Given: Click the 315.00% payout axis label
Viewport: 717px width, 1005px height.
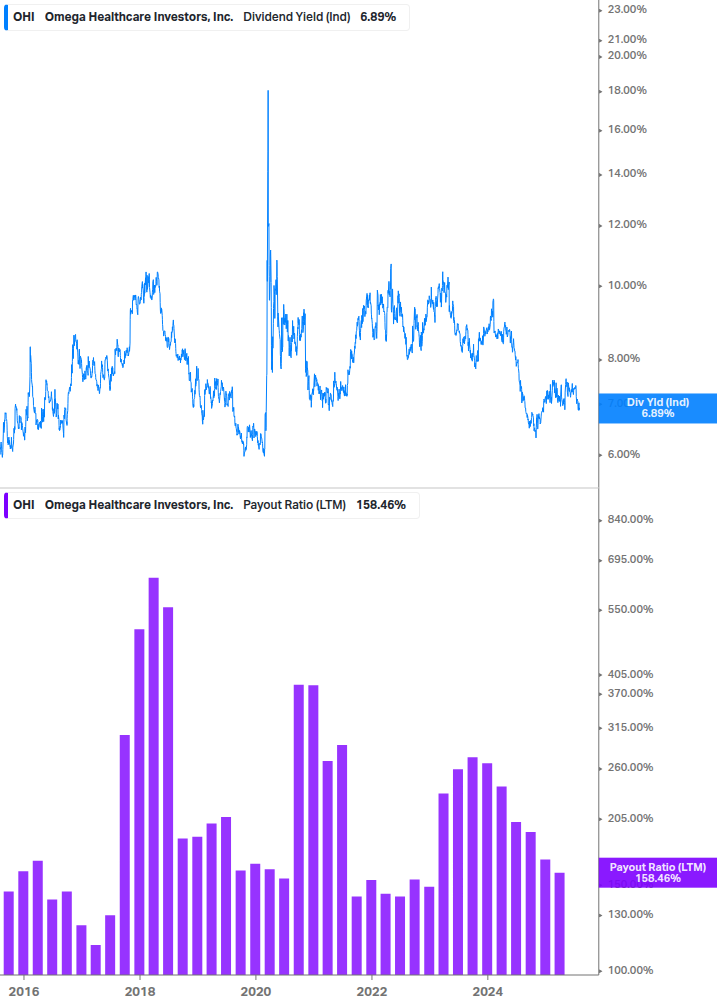Looking at the screenshot, I should coord(630,727).
